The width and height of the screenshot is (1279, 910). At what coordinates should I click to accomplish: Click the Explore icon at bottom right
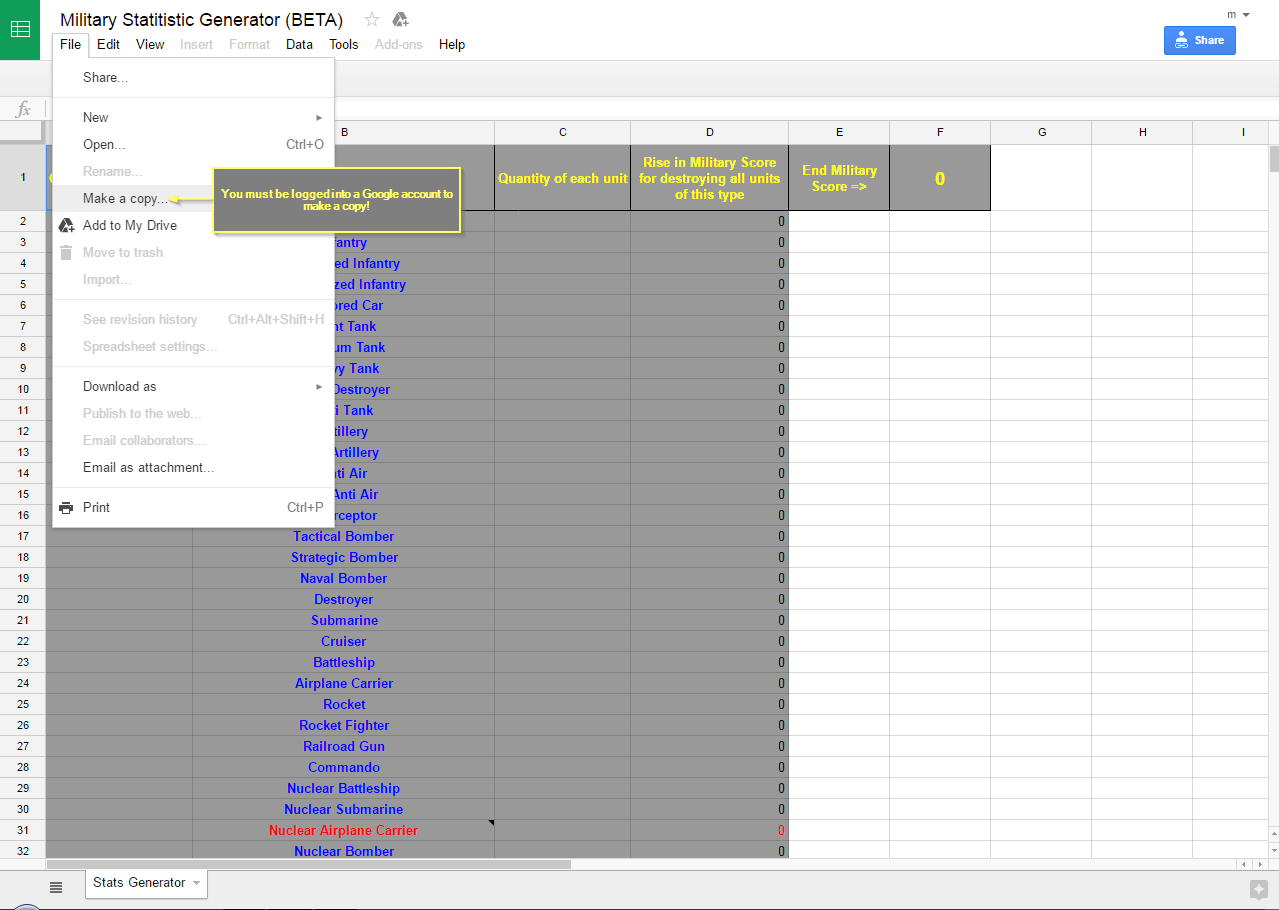tap(1259, 889)
